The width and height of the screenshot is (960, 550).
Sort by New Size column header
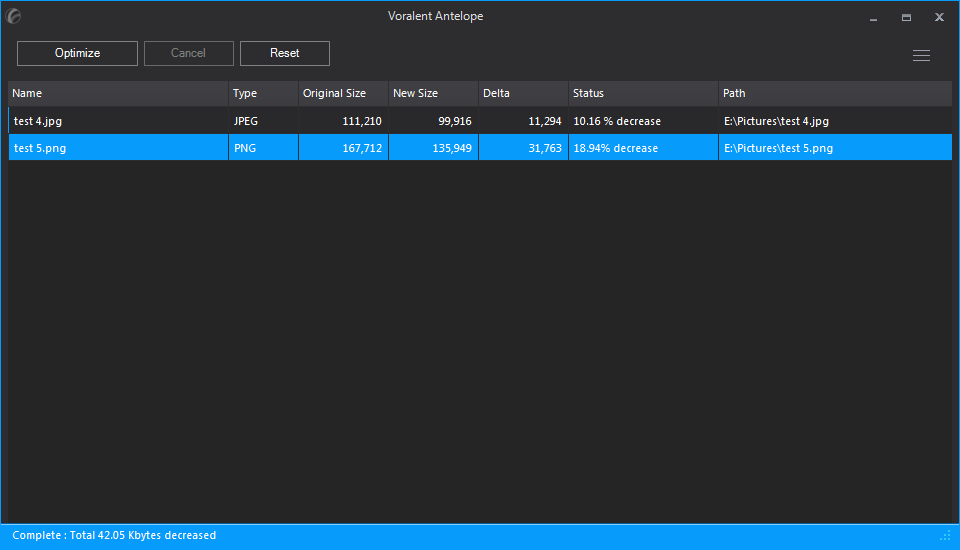pyautogui.click(x=433, y=93)
